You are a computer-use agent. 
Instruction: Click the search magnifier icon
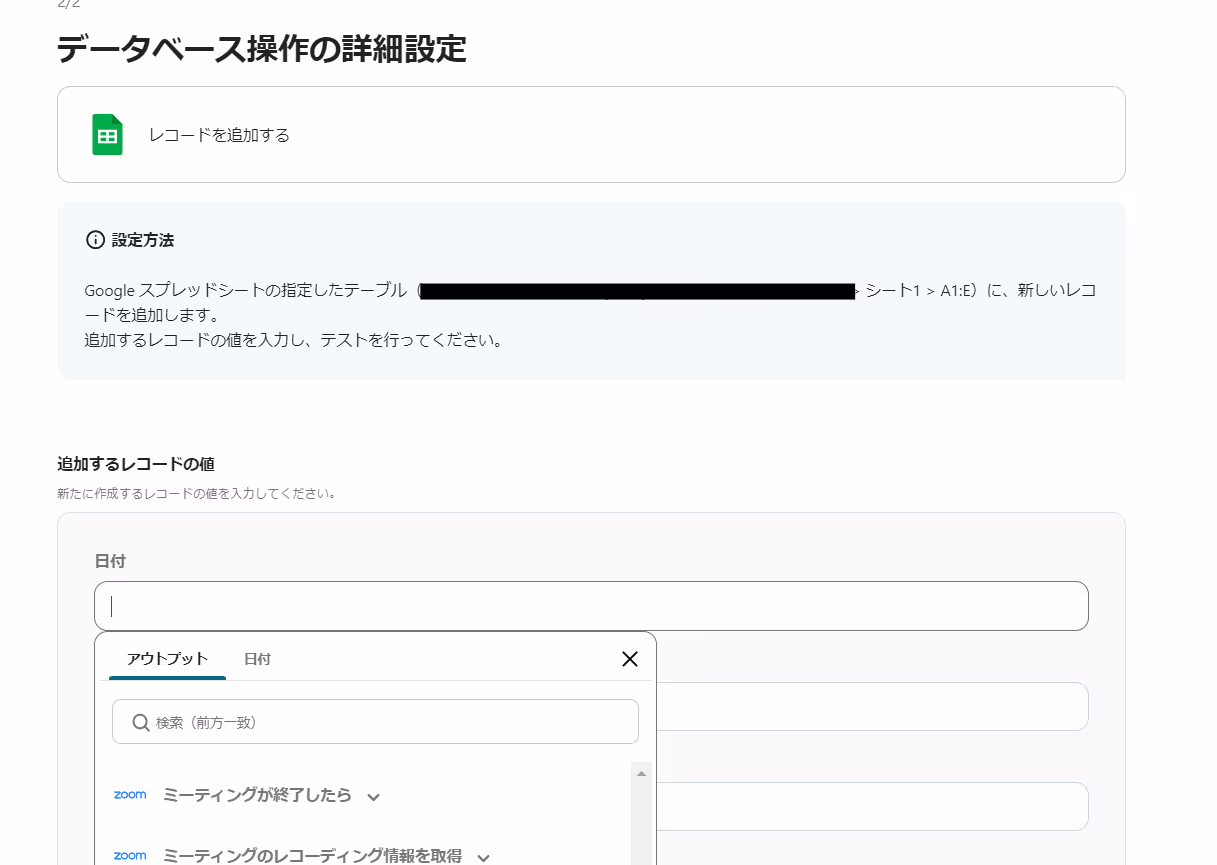point(139,722)
